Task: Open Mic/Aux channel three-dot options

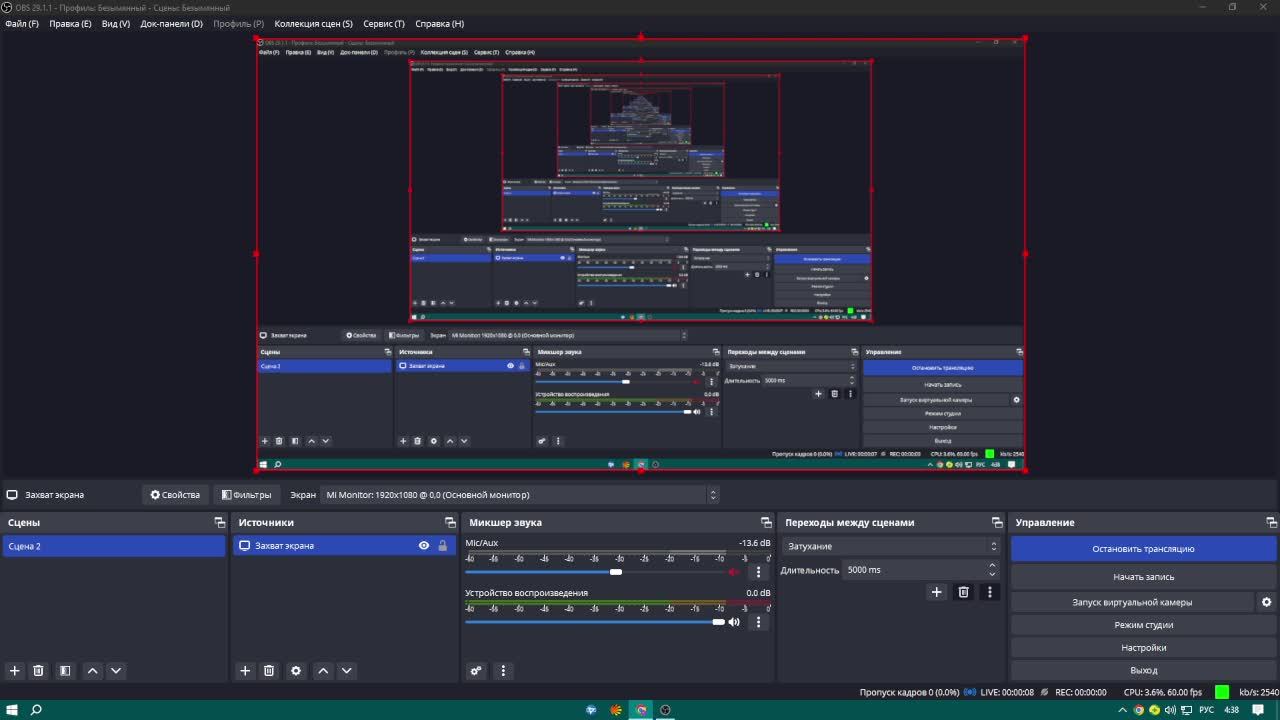Action: (758, 572)
